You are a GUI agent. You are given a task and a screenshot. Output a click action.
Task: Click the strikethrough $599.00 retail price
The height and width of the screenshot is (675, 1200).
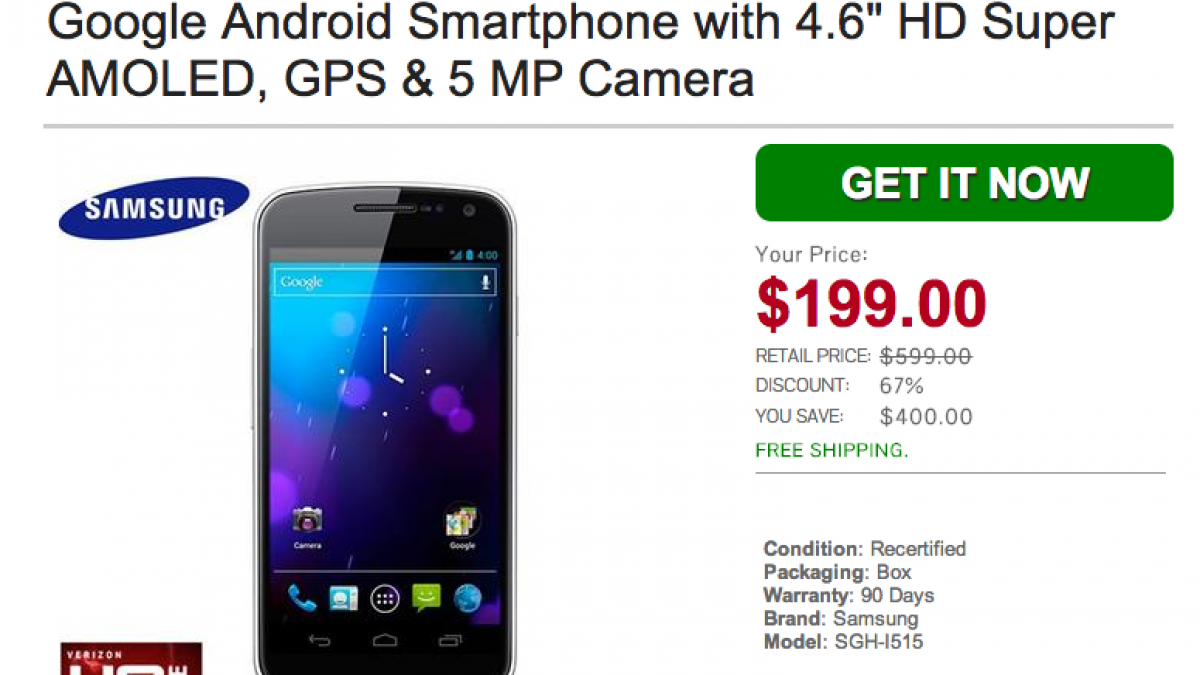point(926,356)
